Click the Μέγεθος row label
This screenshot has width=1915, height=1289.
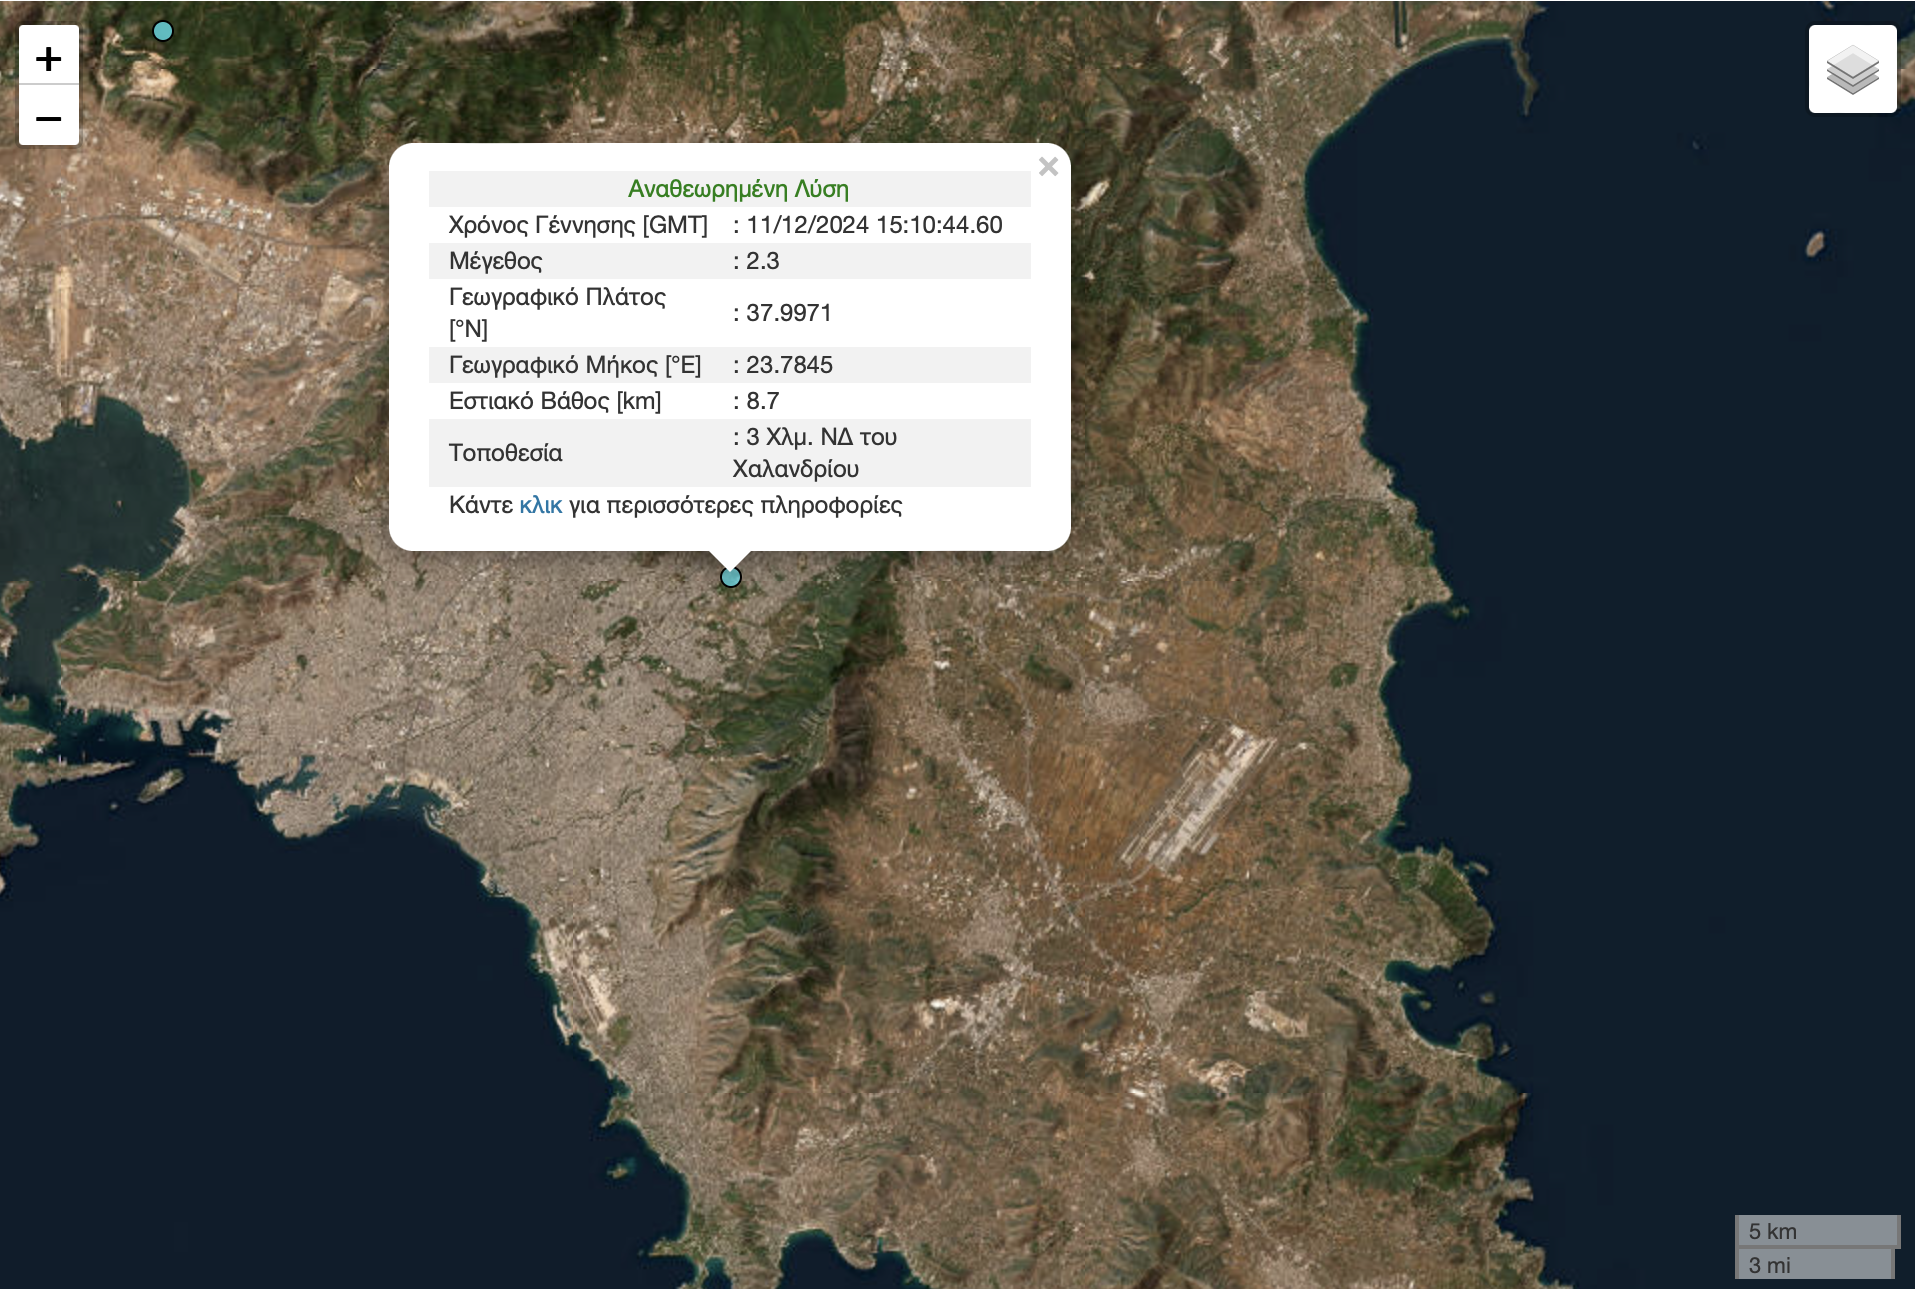(495, 261)
